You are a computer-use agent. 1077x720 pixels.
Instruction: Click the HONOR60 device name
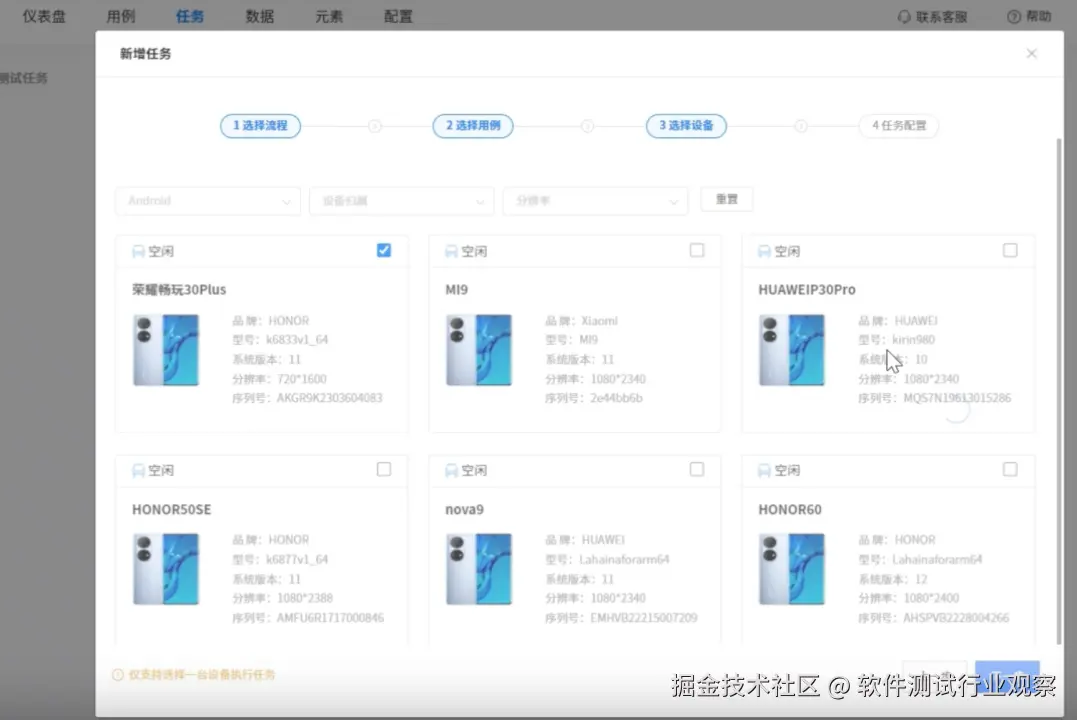point(790,510)
